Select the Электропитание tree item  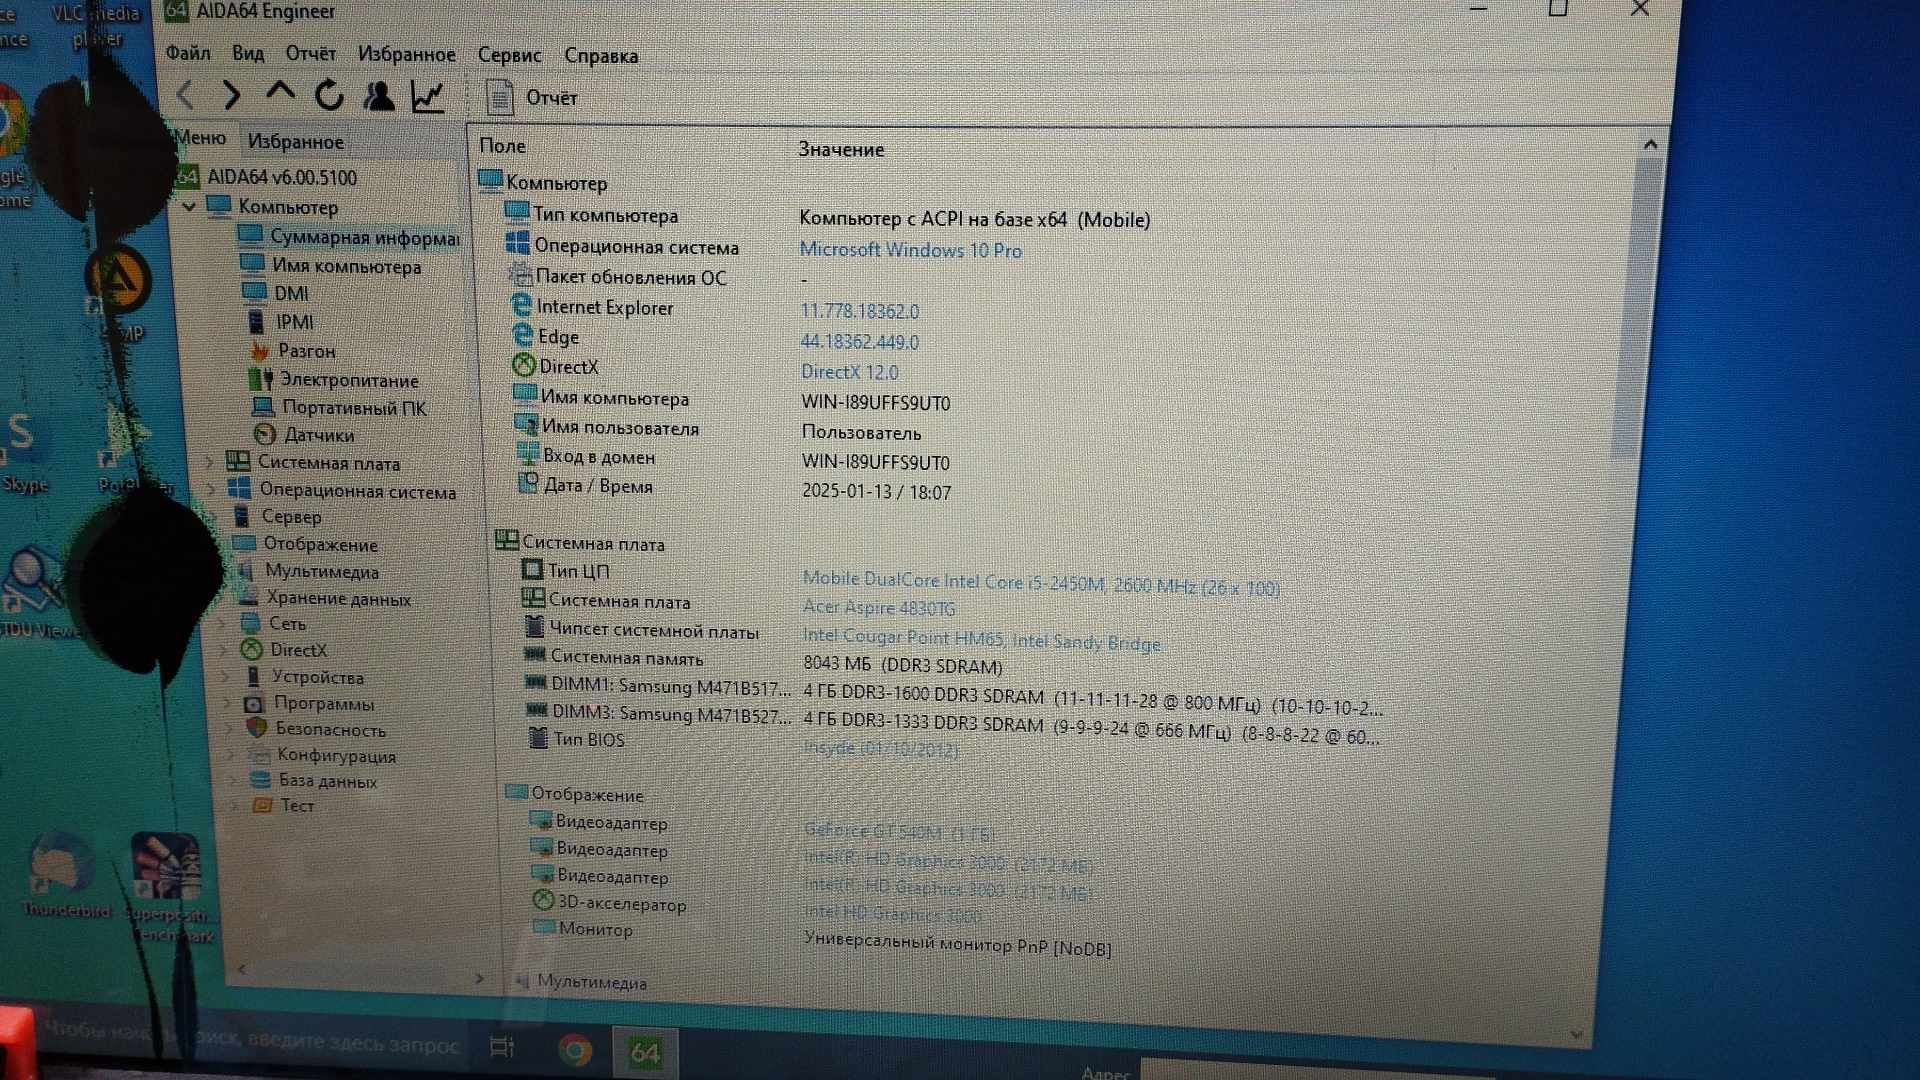(335, 380)
